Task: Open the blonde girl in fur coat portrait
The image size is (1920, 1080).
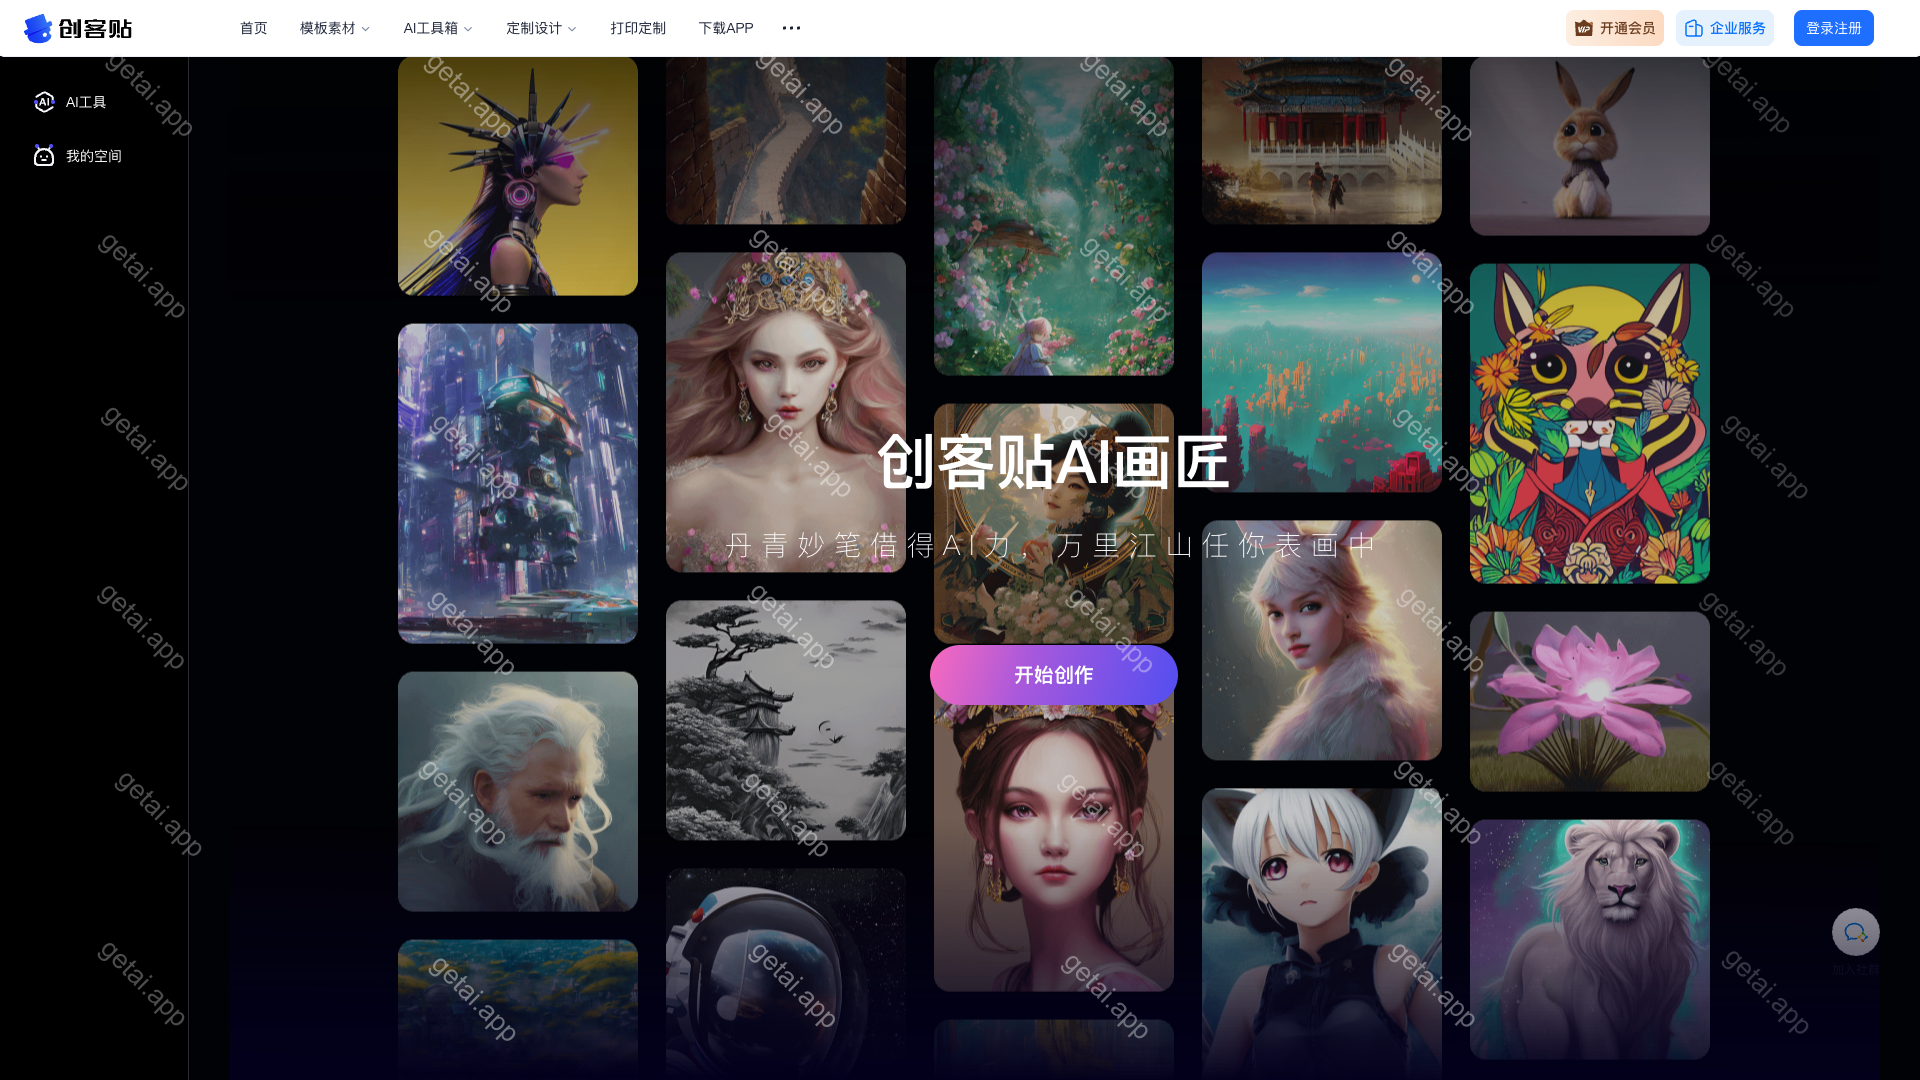Action: pyautogui.click(x=1322, y=640)
